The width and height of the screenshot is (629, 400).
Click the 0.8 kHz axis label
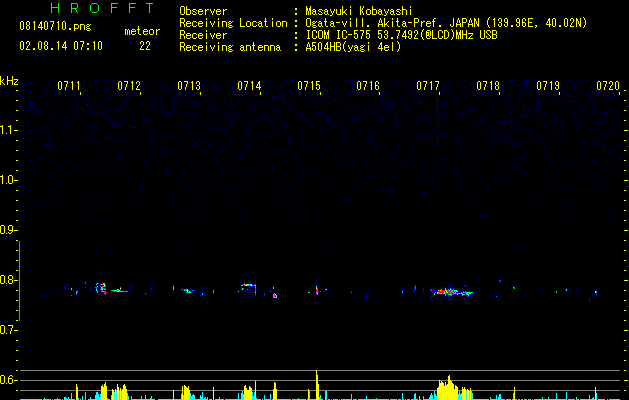pos(8,280)
